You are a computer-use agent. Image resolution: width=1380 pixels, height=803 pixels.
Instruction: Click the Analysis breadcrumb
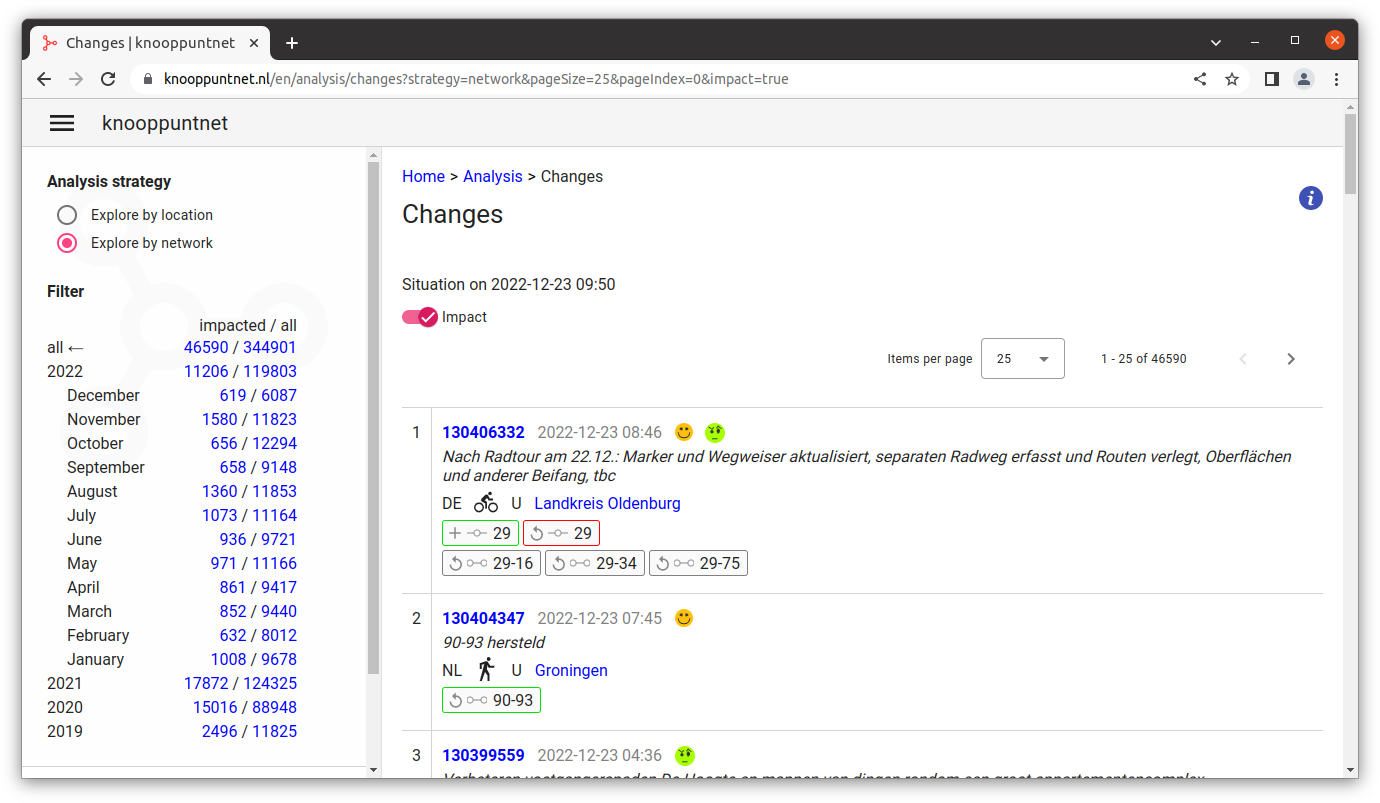493,176
